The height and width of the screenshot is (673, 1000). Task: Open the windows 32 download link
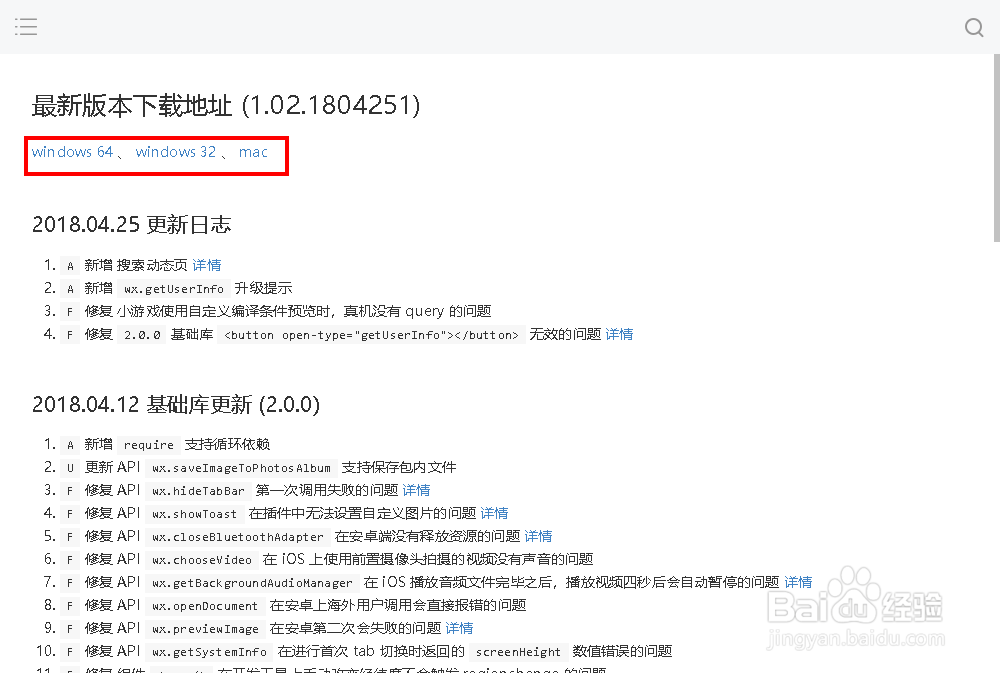coord(176,152)
